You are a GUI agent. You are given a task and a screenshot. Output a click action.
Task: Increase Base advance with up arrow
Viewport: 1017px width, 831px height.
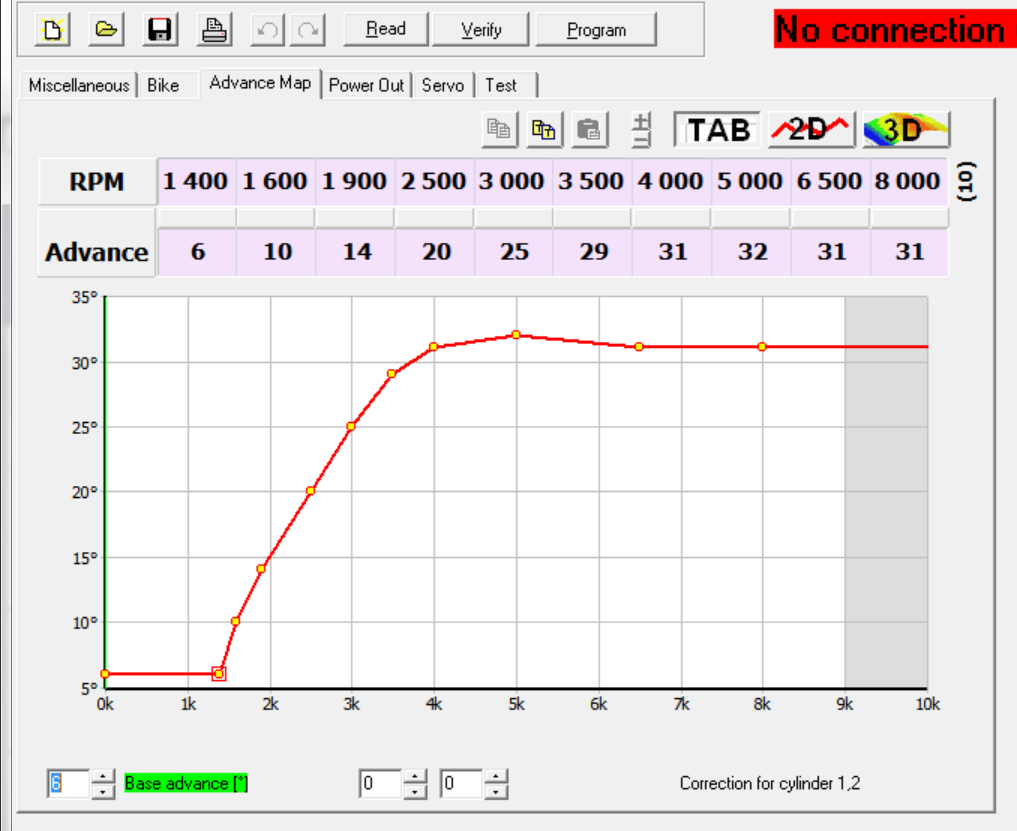coord(103,777)
